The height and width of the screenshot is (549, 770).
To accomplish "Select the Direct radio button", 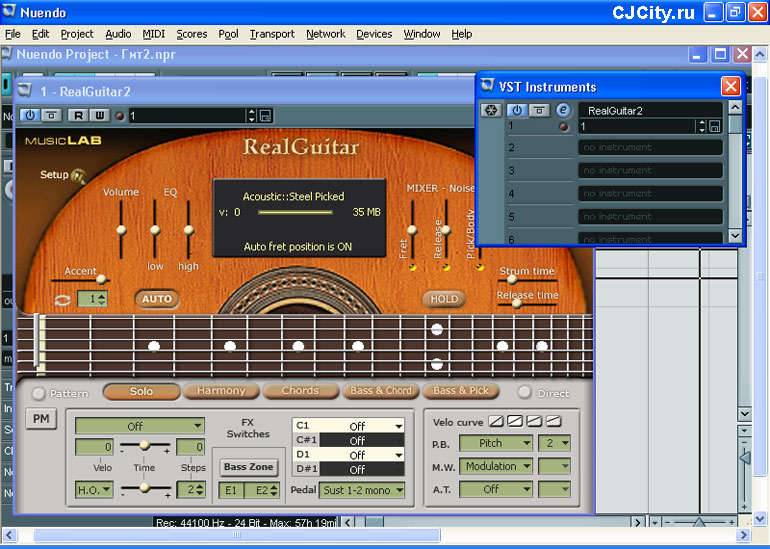I will (524, 392).
